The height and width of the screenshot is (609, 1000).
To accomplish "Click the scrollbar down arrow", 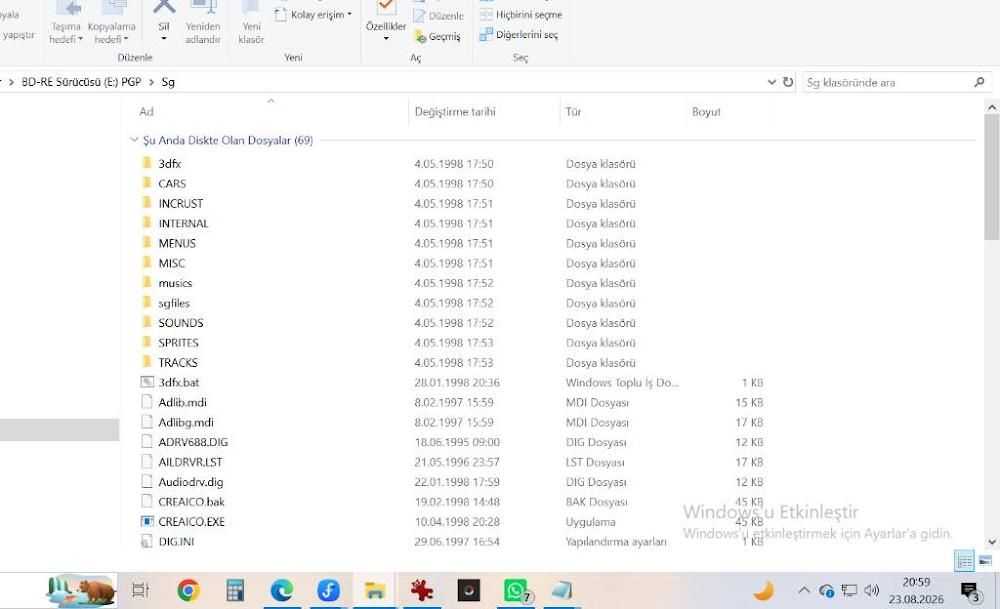I will tap(992, 542).
